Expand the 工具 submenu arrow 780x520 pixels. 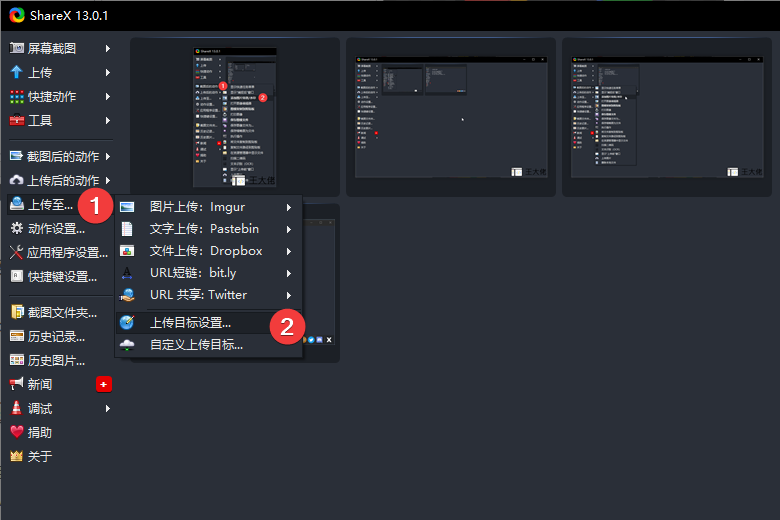click(107, 120)
